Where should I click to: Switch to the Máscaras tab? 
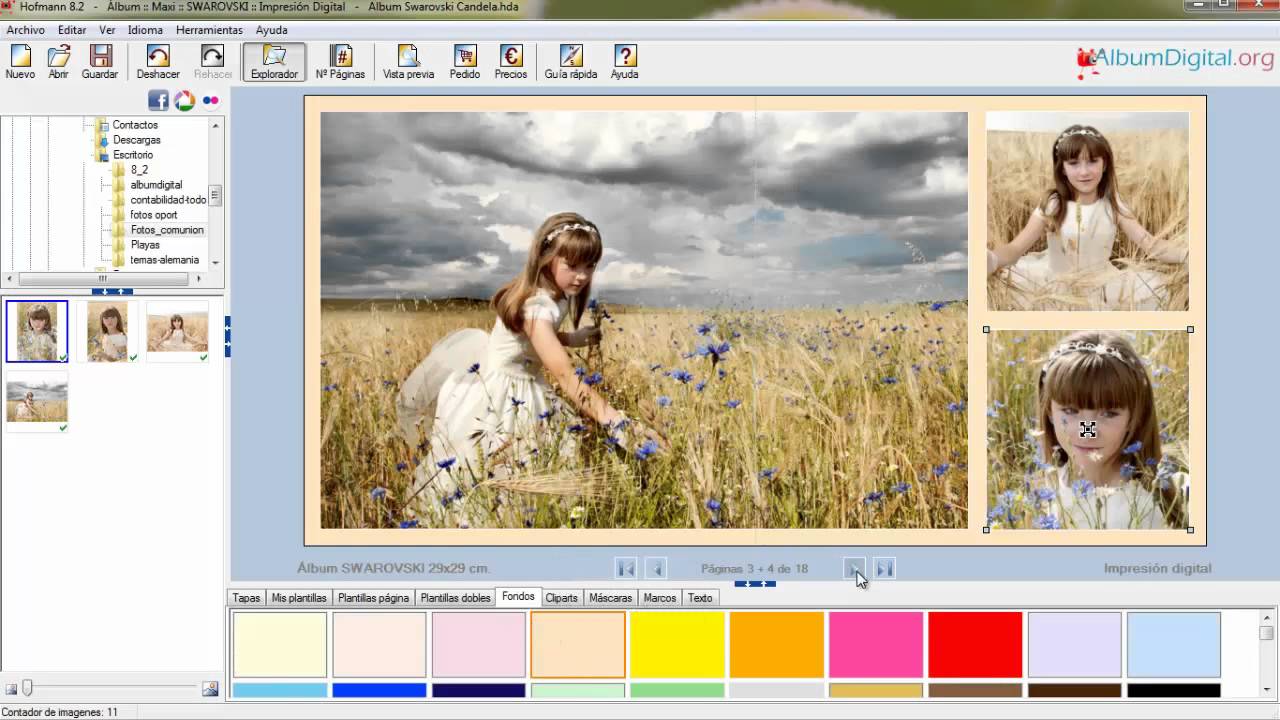pyautogui.click(x=610, y=598)
